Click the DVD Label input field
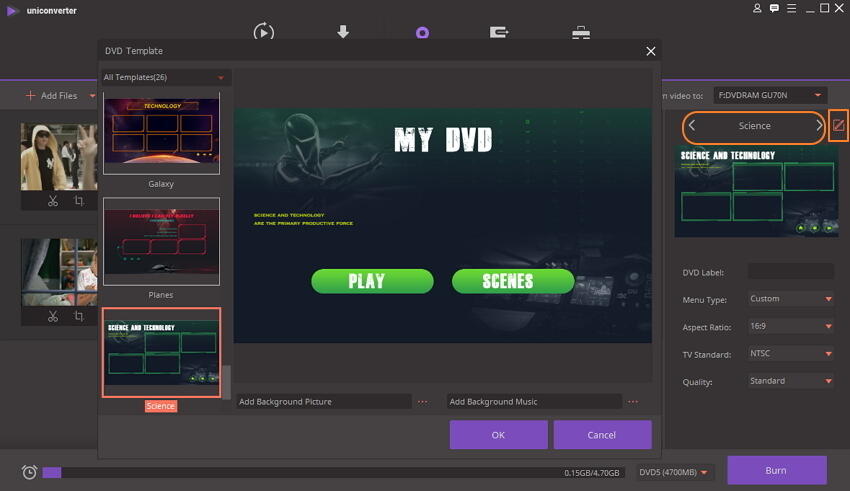 (x=790, y=272)
